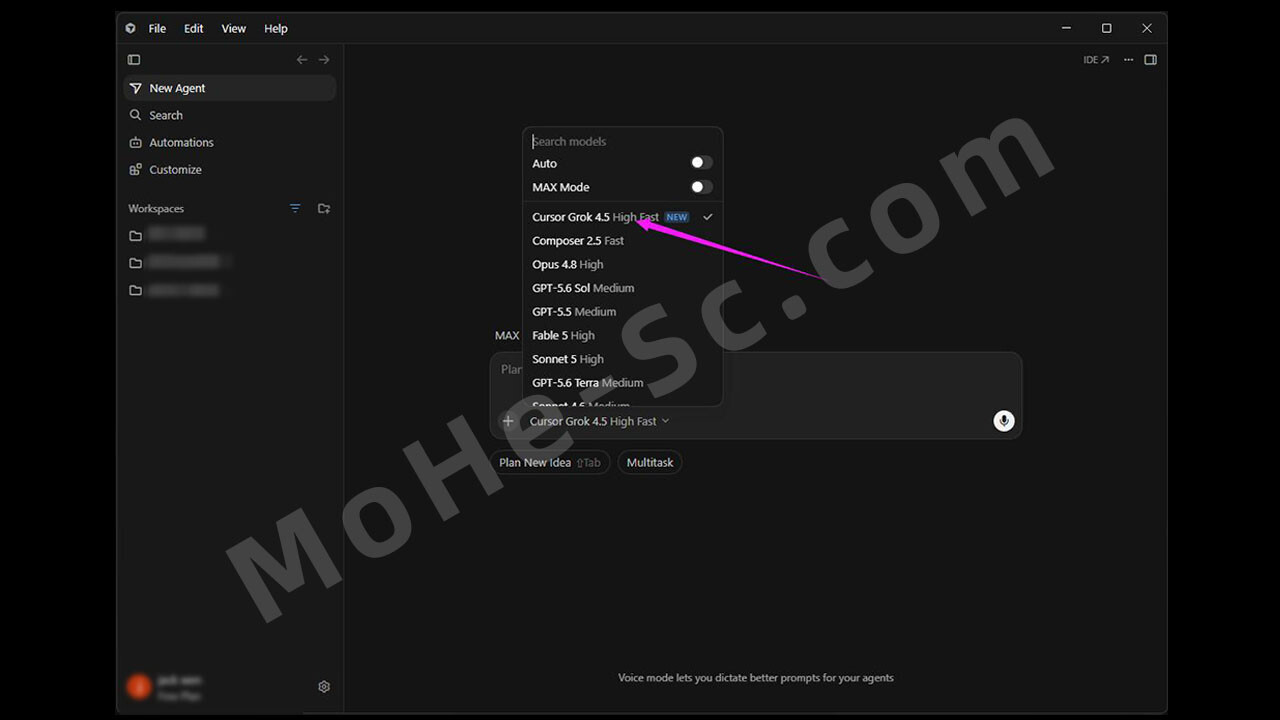Click the Workspaces section label
This screenshot has width=1280, height=720.
156,208
